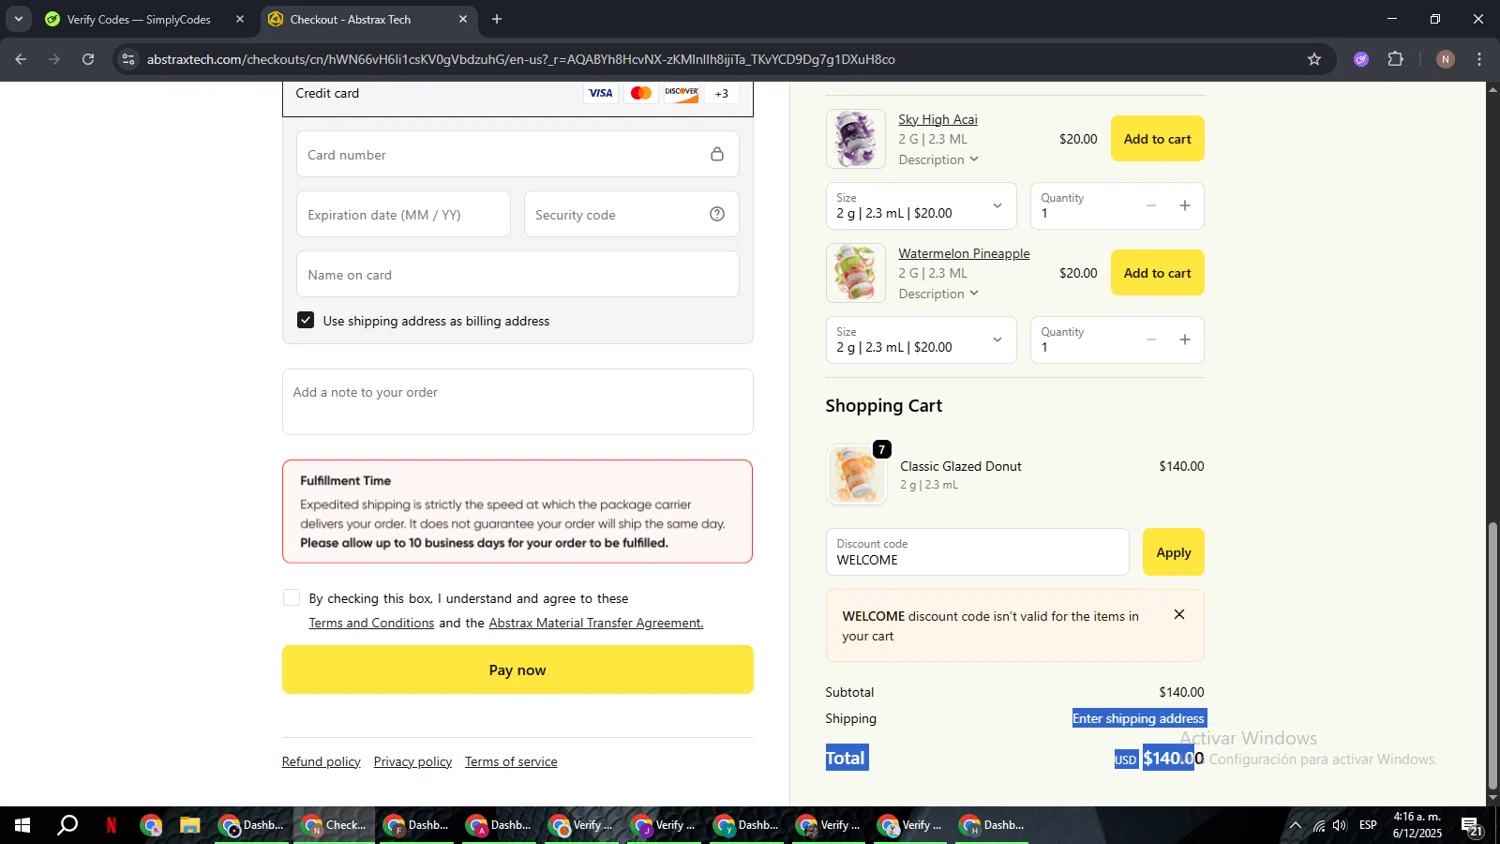This screenshot has height=844, width=1500.
Task: Reload the checkout page
Action: click(x=88, y=59)
